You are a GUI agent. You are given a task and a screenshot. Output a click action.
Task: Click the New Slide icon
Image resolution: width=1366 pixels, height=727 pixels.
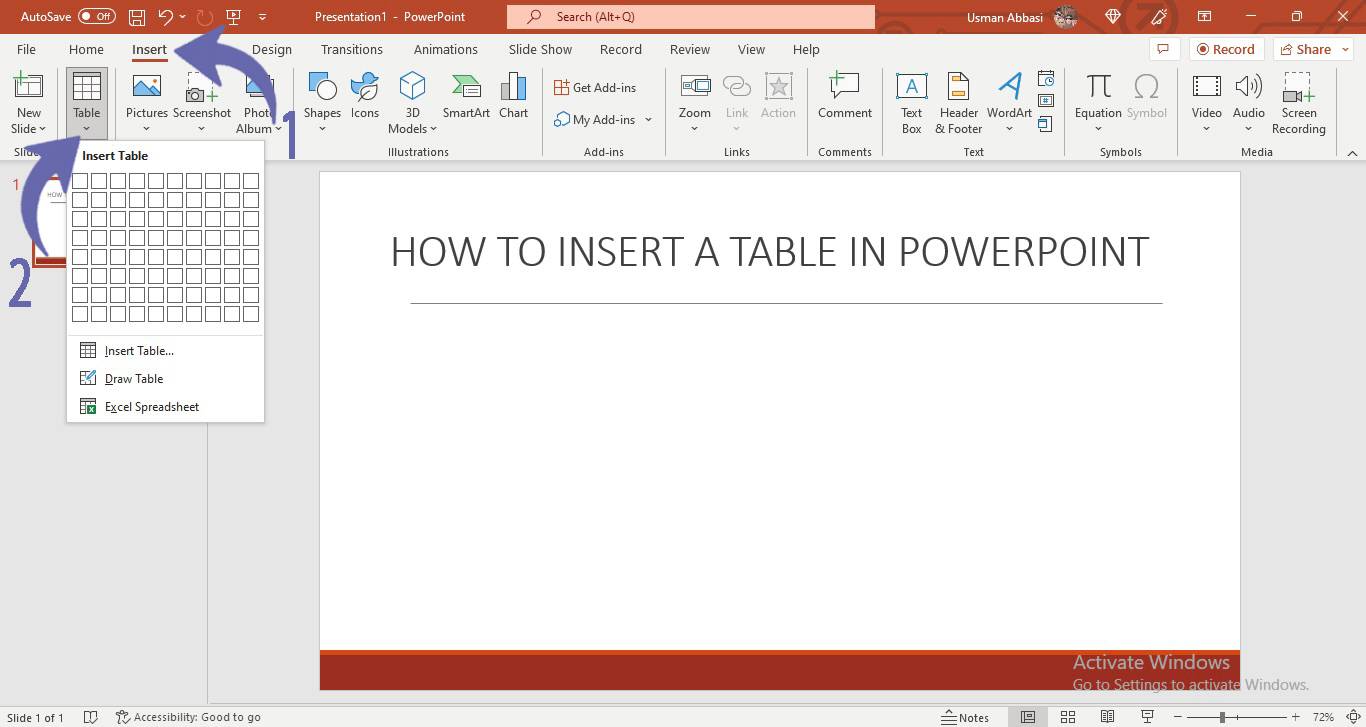coord(28,87)
